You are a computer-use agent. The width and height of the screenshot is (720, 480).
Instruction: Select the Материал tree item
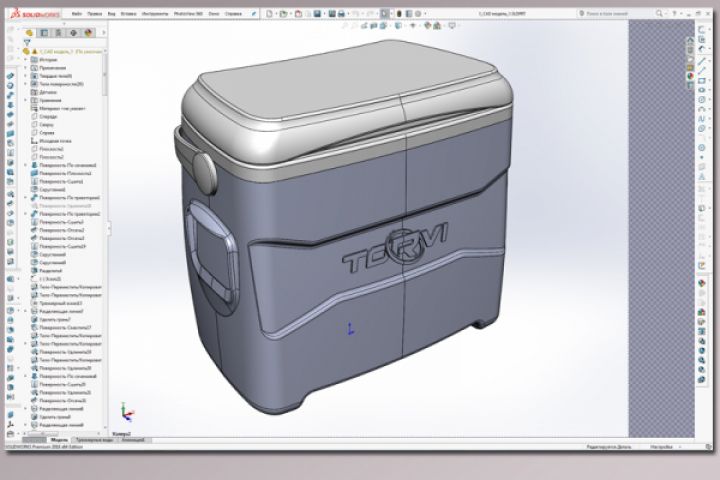[x=58, y=108]
